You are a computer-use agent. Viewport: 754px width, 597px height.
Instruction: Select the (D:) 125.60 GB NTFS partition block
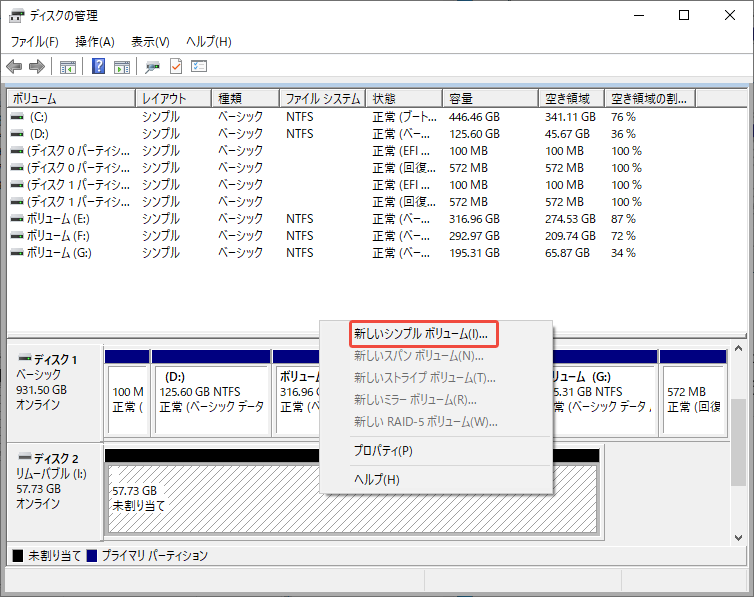coord(211,399)
